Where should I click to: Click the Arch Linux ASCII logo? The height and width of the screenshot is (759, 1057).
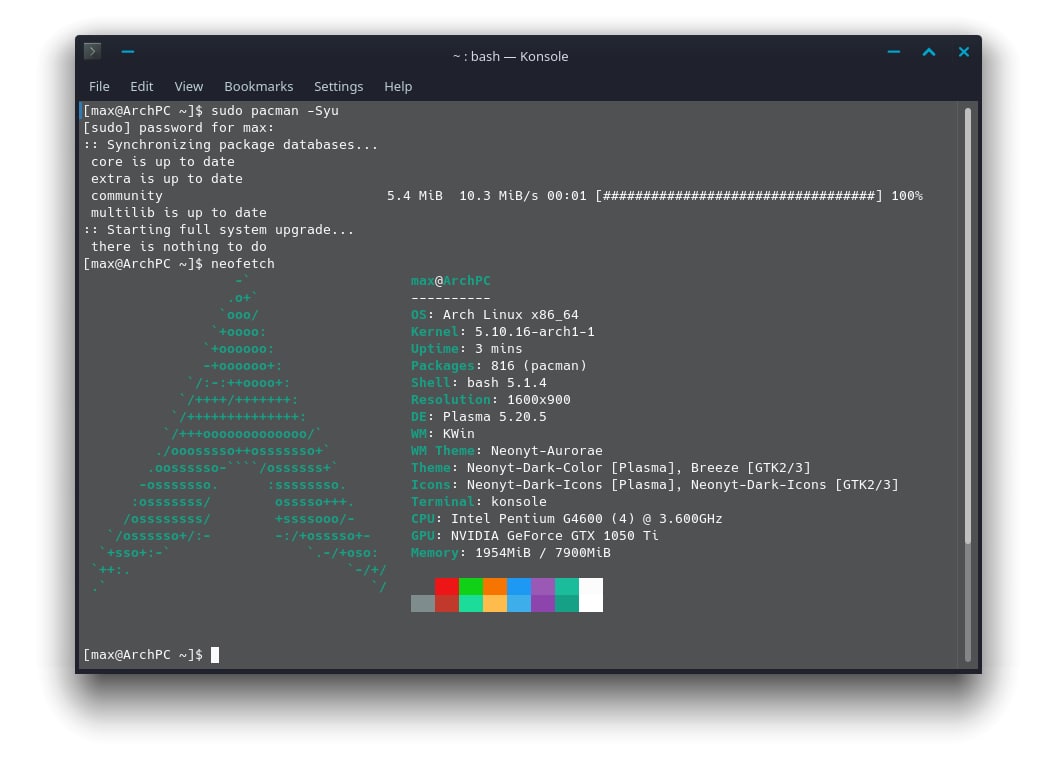tap(239, 433)
